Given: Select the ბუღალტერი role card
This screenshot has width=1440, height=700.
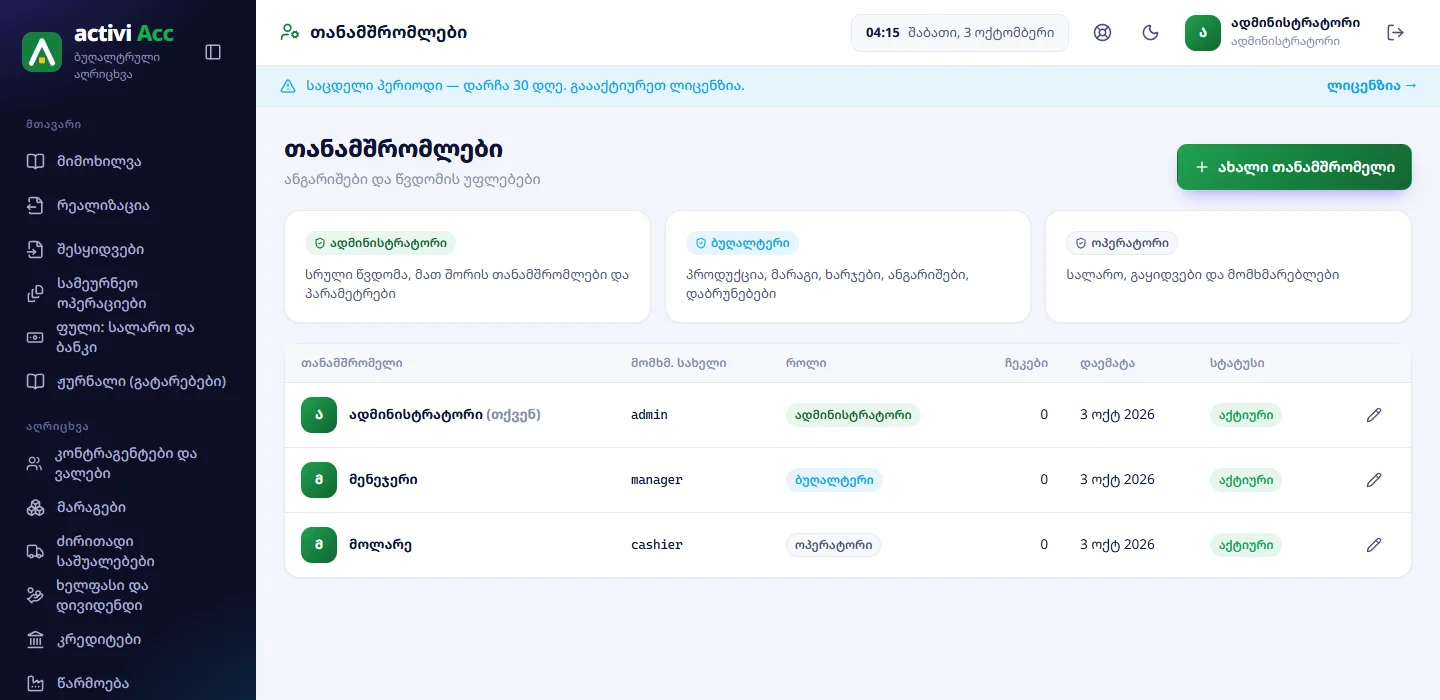Looking at the screenshot, I should tap(848, 266).
